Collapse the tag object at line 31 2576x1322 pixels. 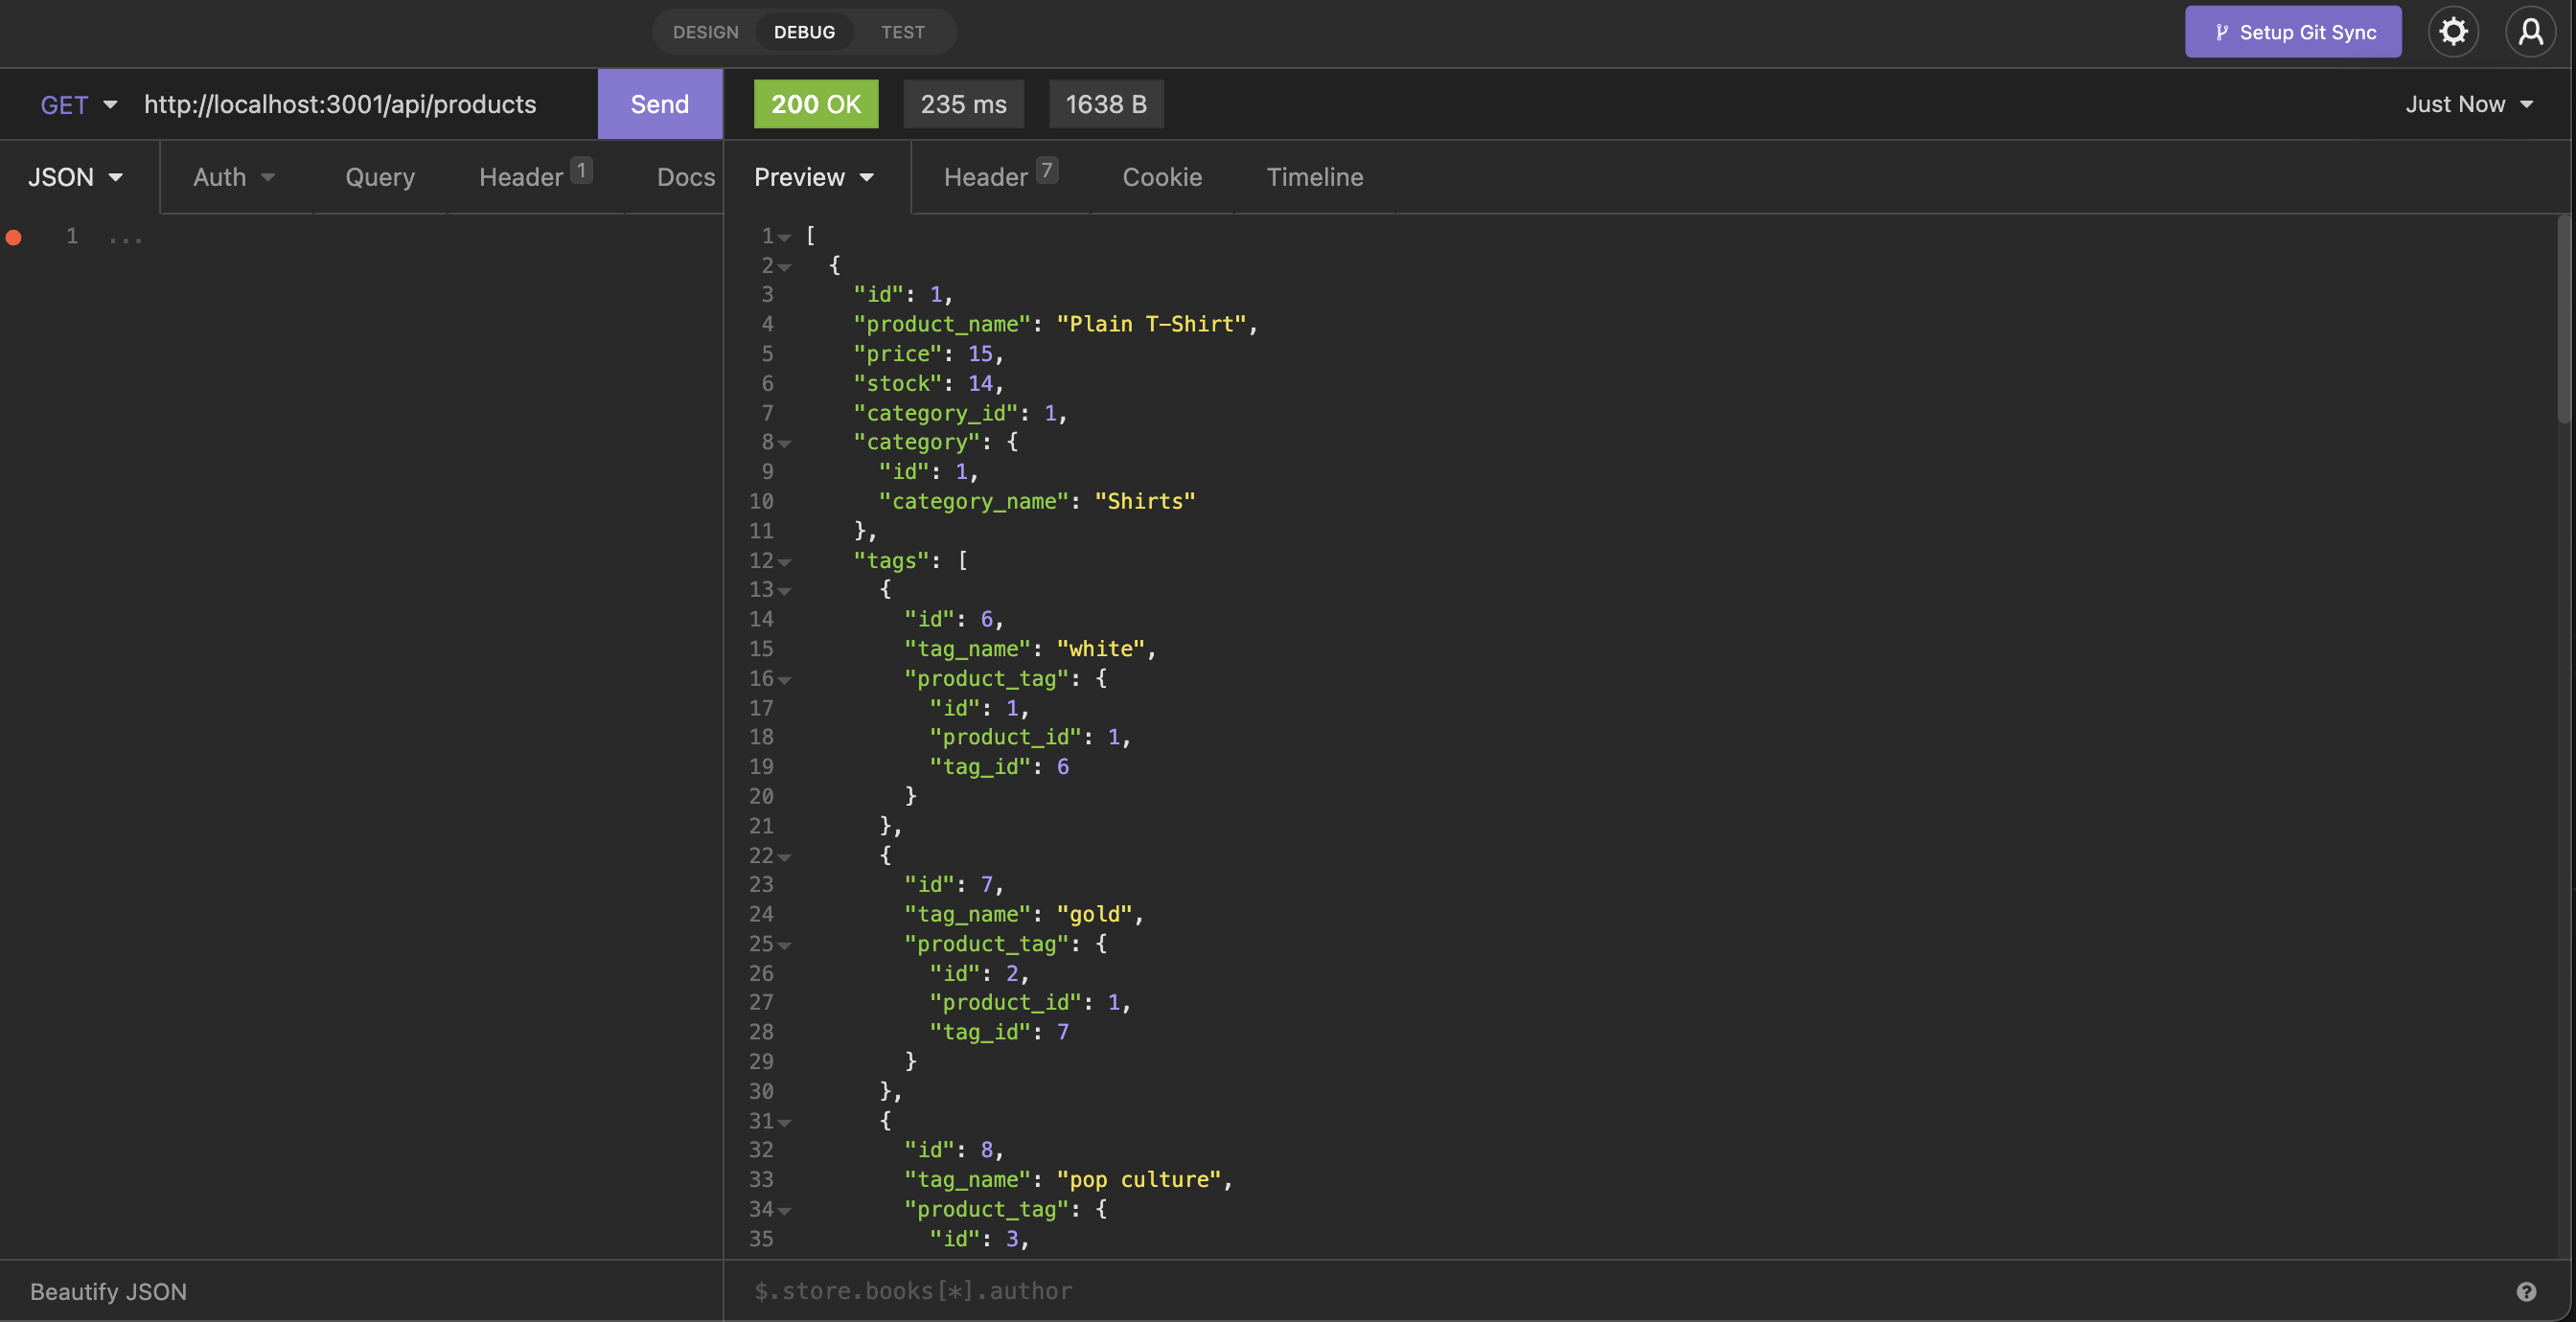pyautogui.click(x=785, y=1122)
